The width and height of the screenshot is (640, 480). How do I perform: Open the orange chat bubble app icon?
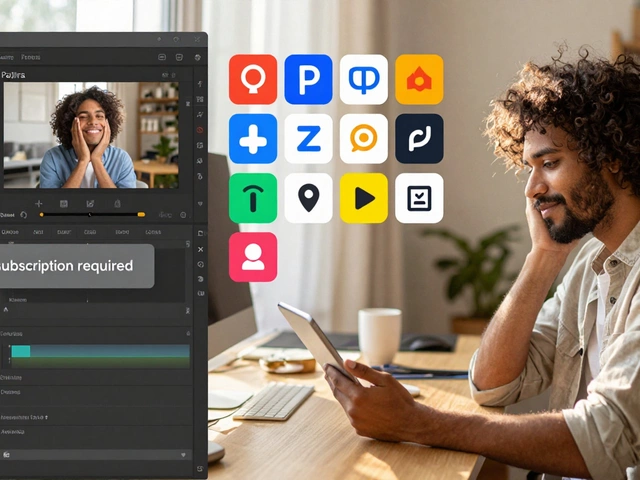click(x=364, y=139)
